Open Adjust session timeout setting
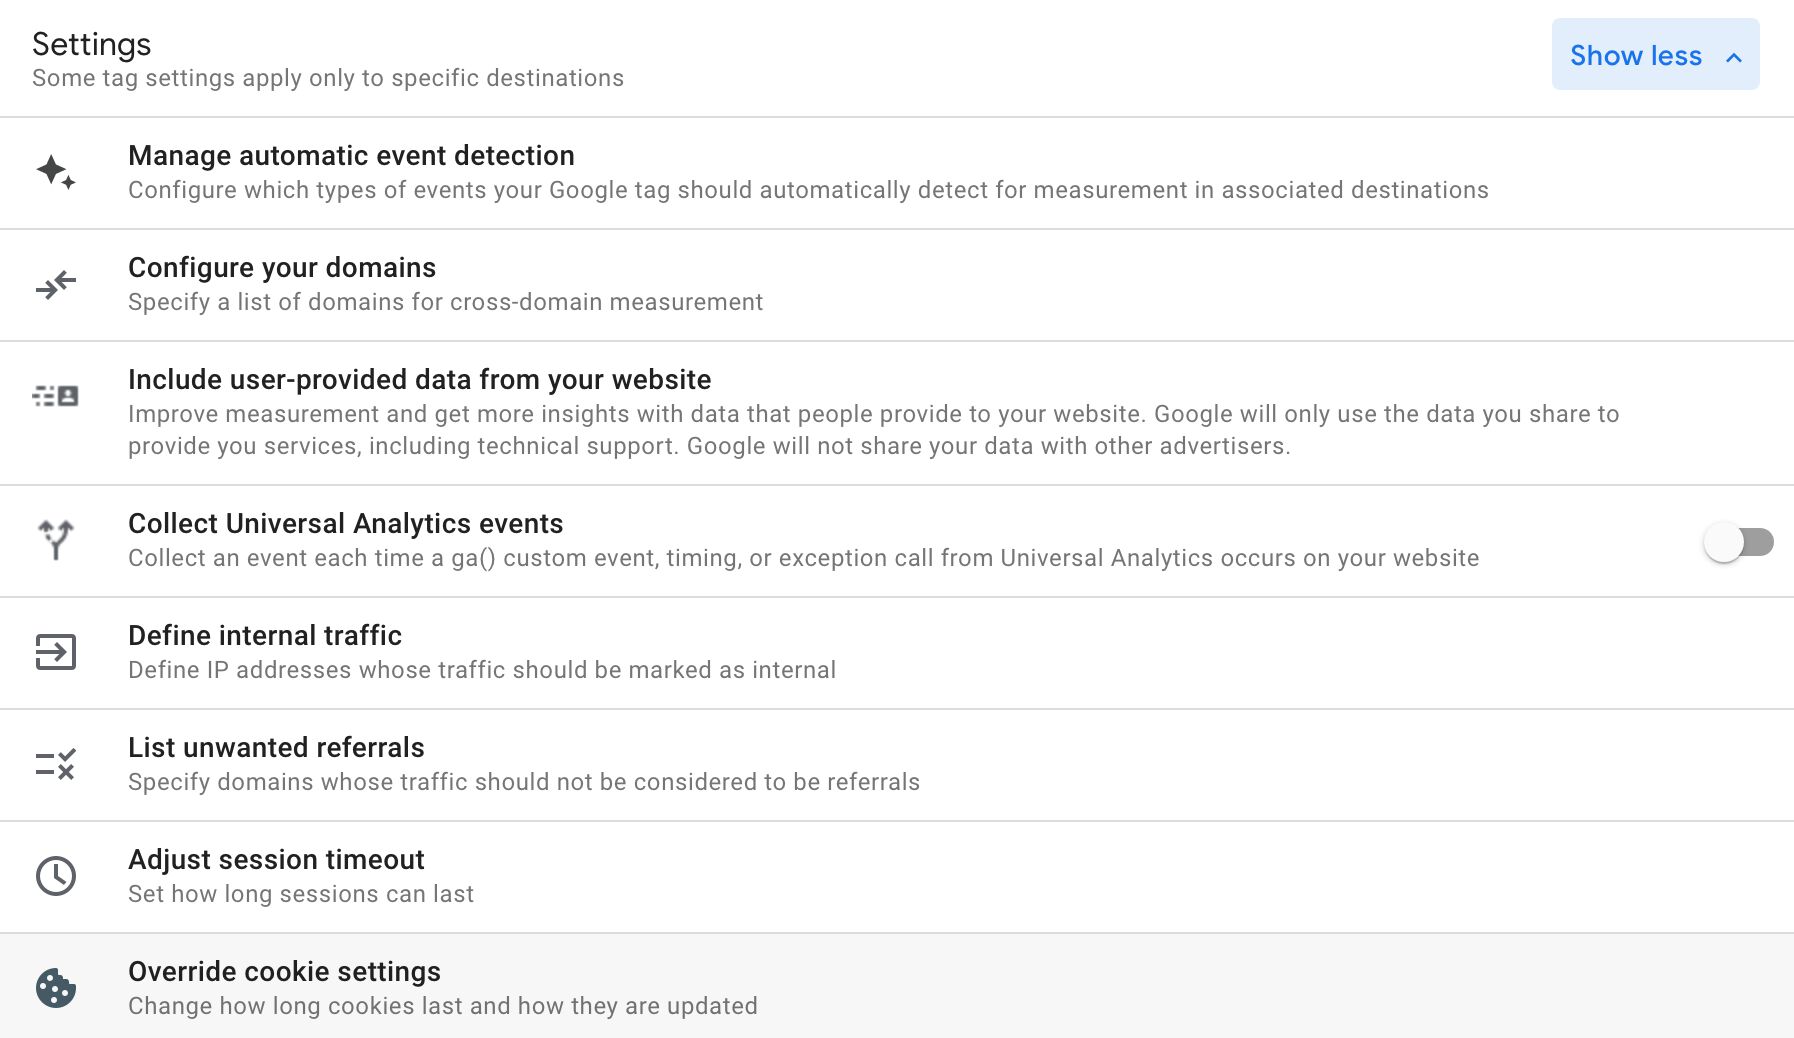This screenshot has height=1038, width=1794. [897, 877]
